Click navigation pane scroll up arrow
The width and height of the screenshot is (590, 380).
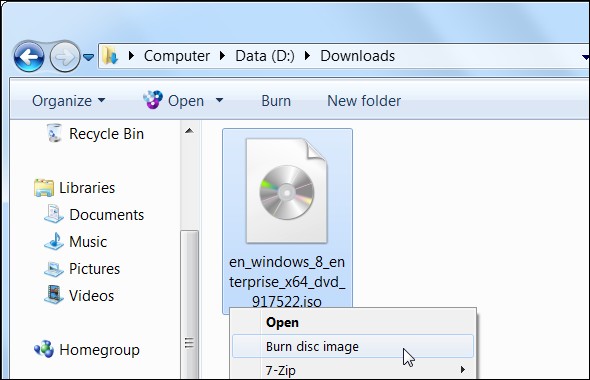[189, 131]
